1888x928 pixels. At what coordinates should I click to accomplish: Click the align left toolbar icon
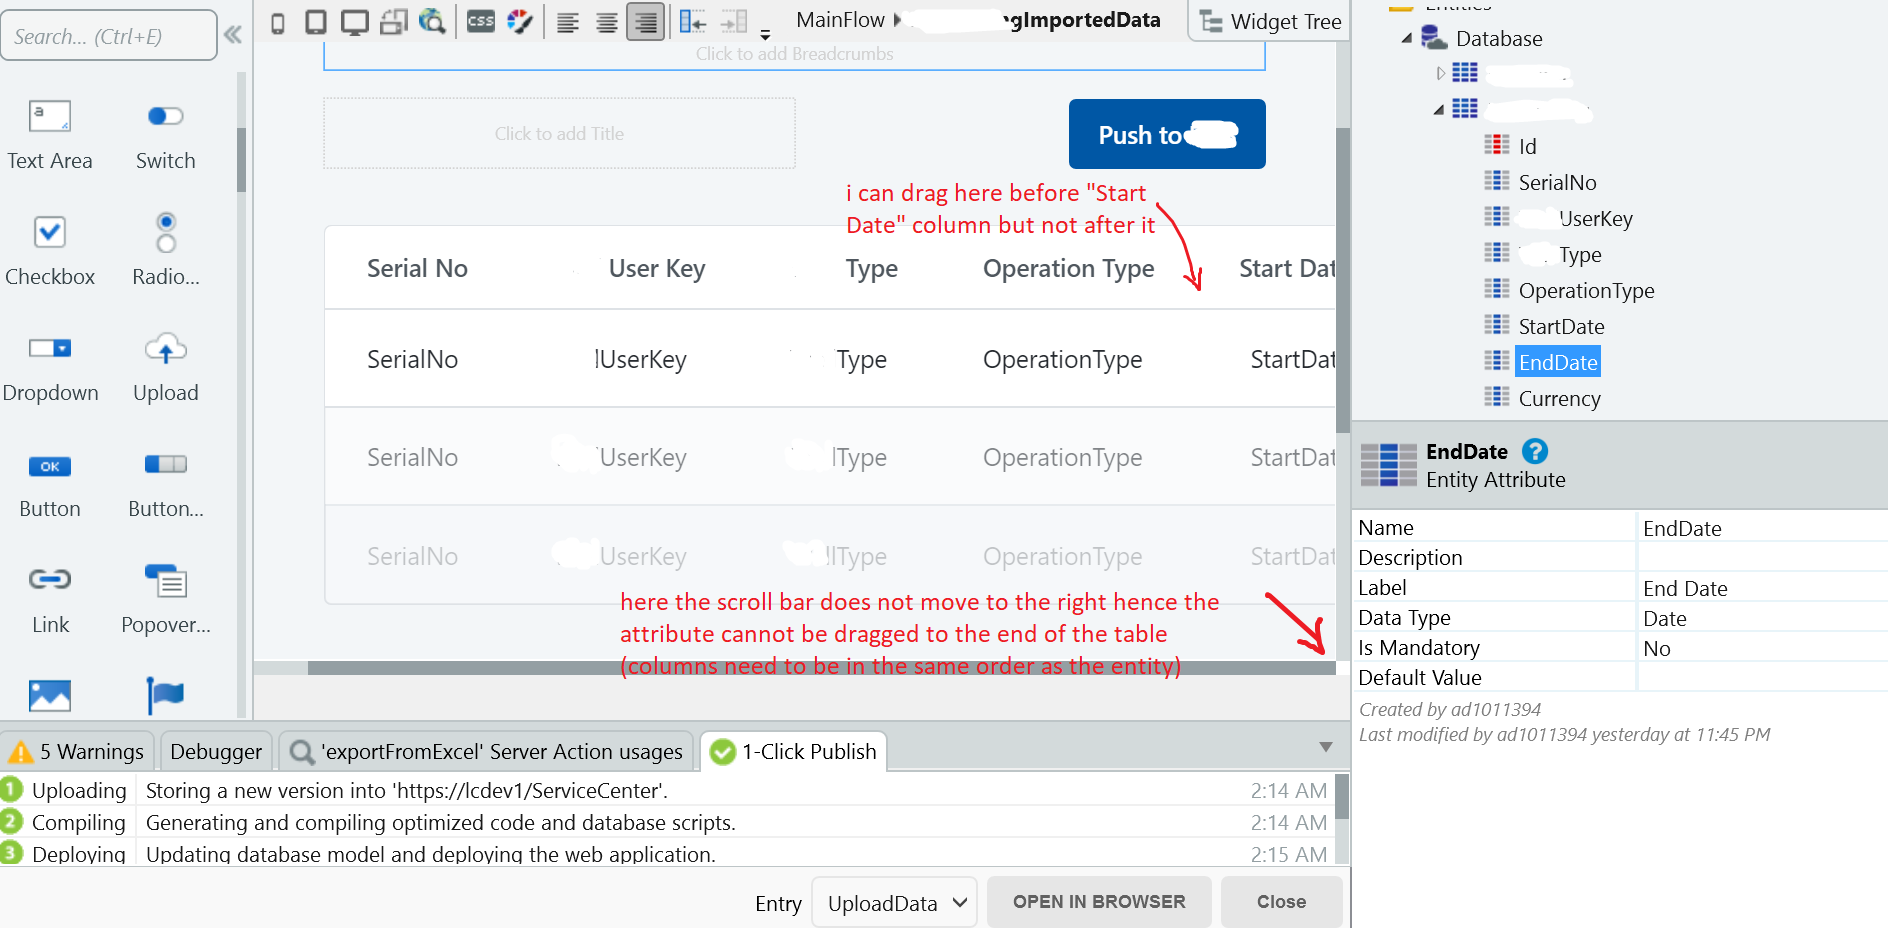click(x=568, y=22)
